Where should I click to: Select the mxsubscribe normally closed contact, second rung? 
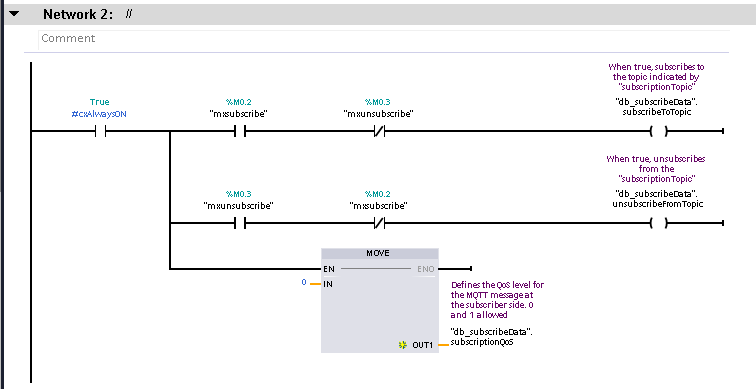coord(379,223)
